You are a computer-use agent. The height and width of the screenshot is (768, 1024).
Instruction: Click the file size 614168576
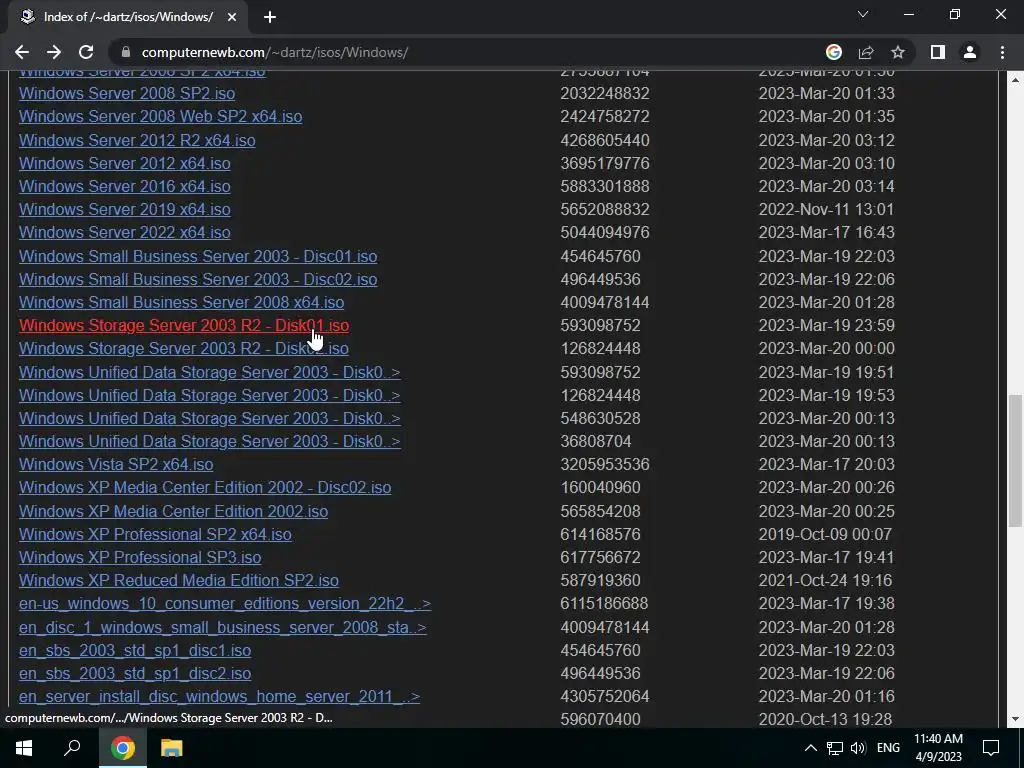[x=600, y=534]
